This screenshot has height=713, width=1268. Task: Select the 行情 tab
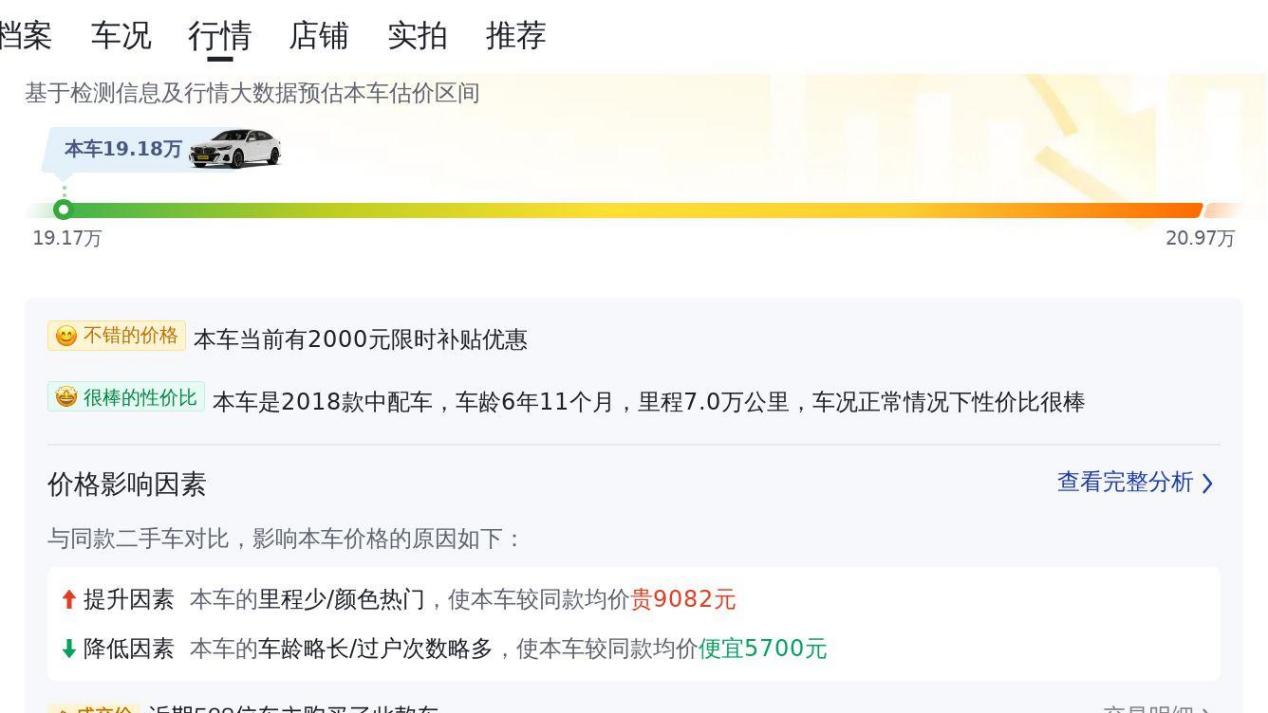point(219,36)
